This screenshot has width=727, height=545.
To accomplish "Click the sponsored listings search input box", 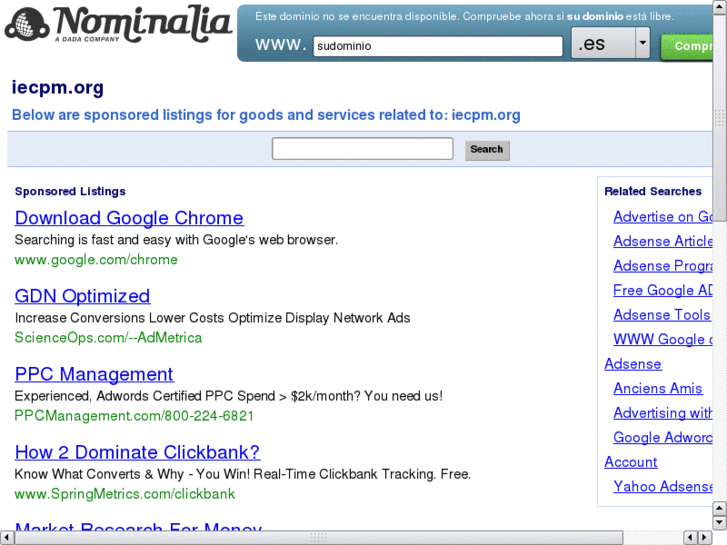I will (x=362, y=148).
